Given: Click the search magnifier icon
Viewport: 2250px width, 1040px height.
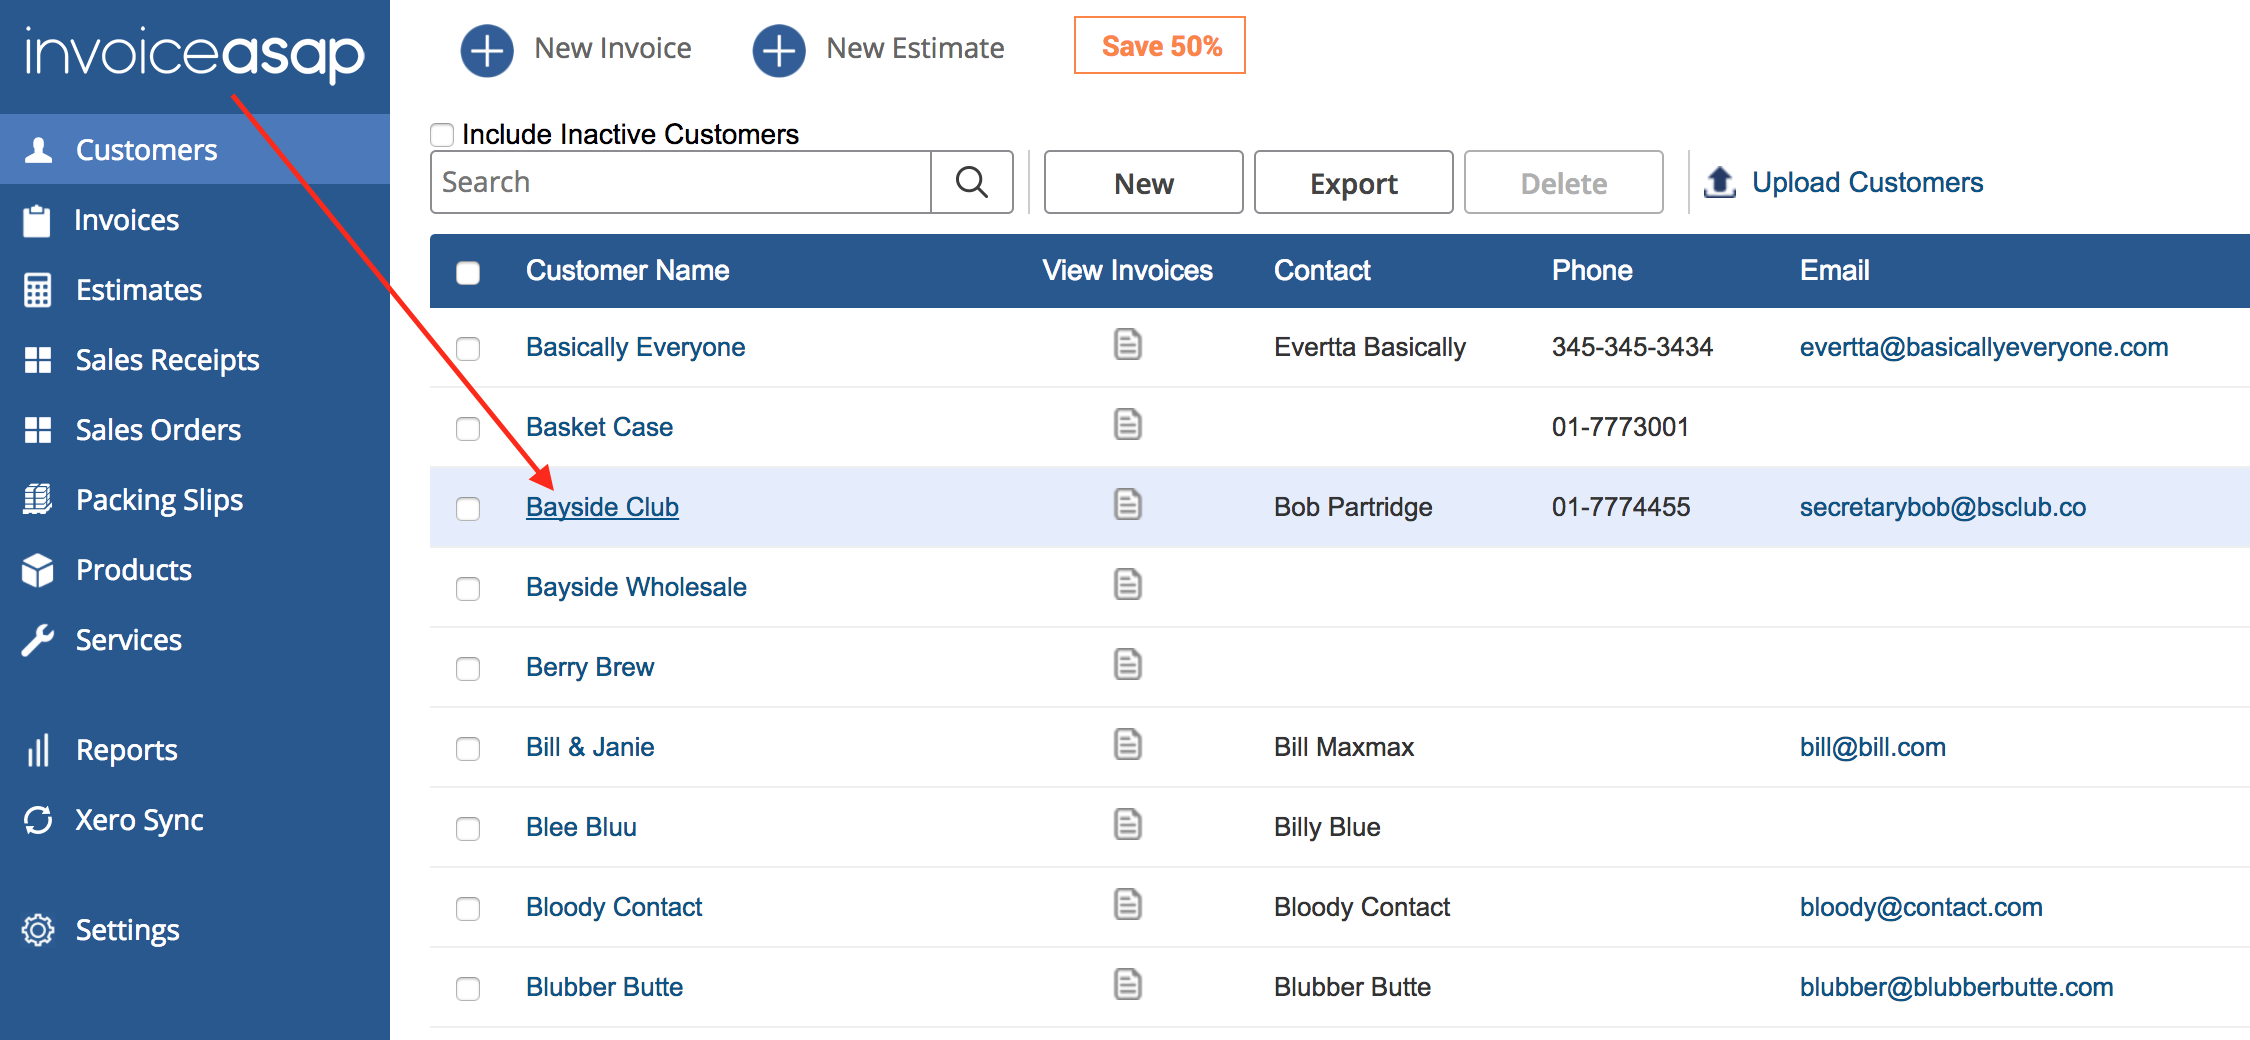Looking at the screenshot, I should coord(972,182).
